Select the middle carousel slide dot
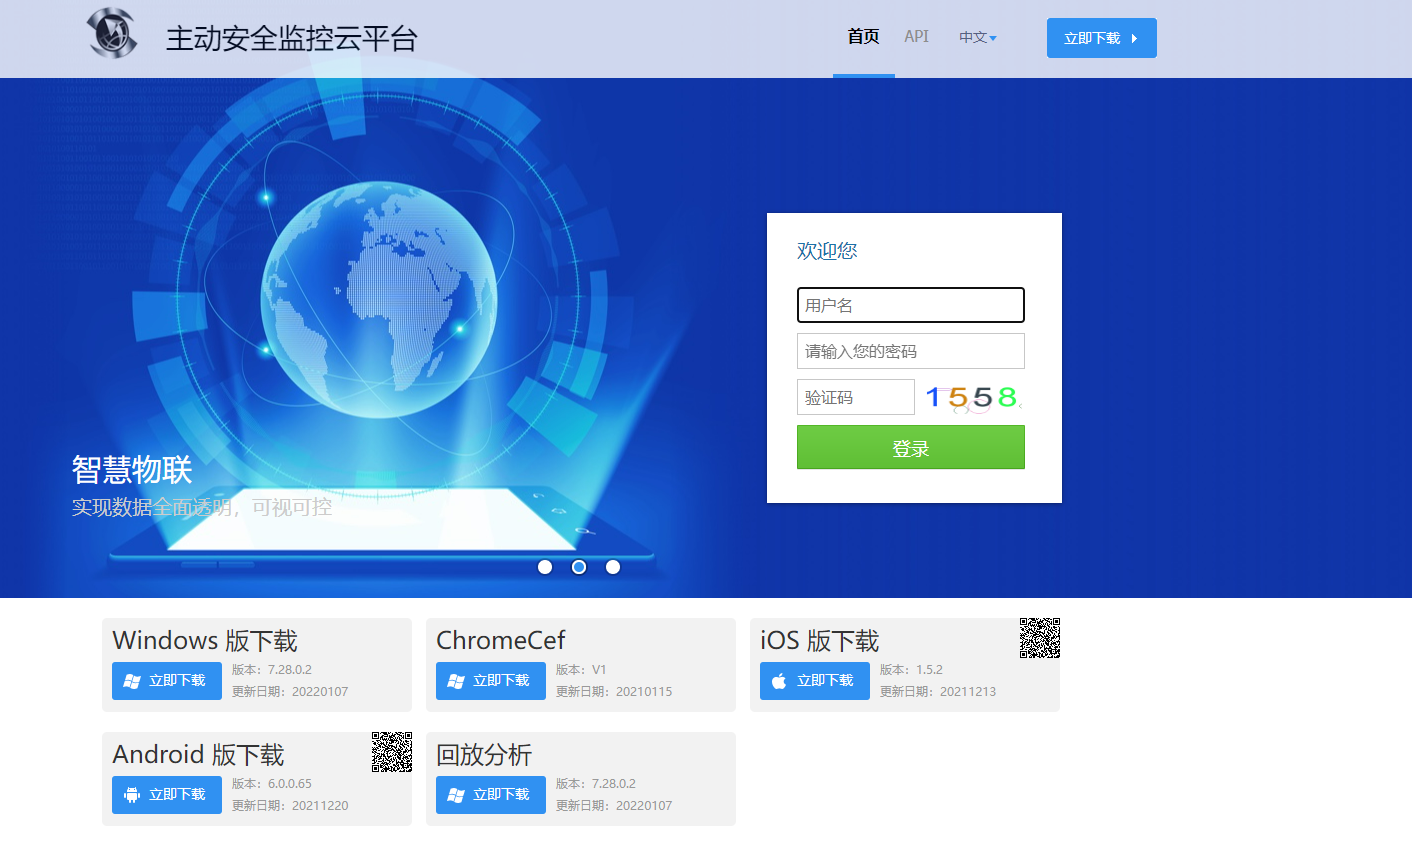This screenshot has height=847, width=1412. click(x=579, y=567)
